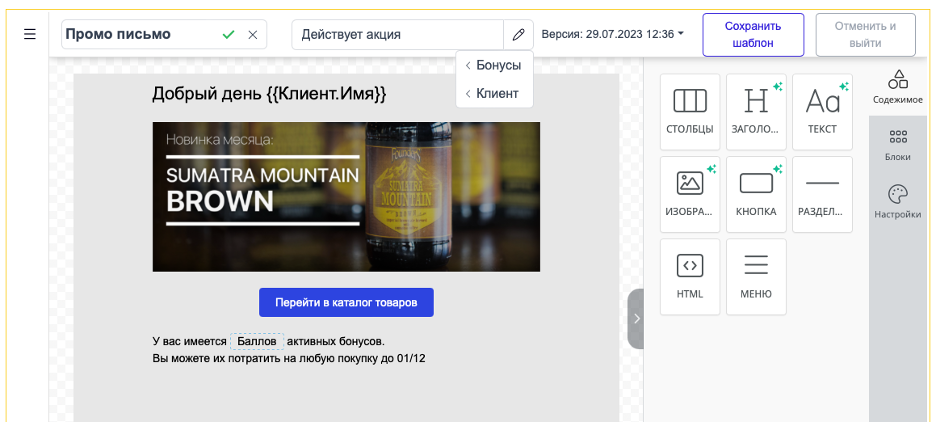Click Сохранить шаблон button

coord(753,35)
